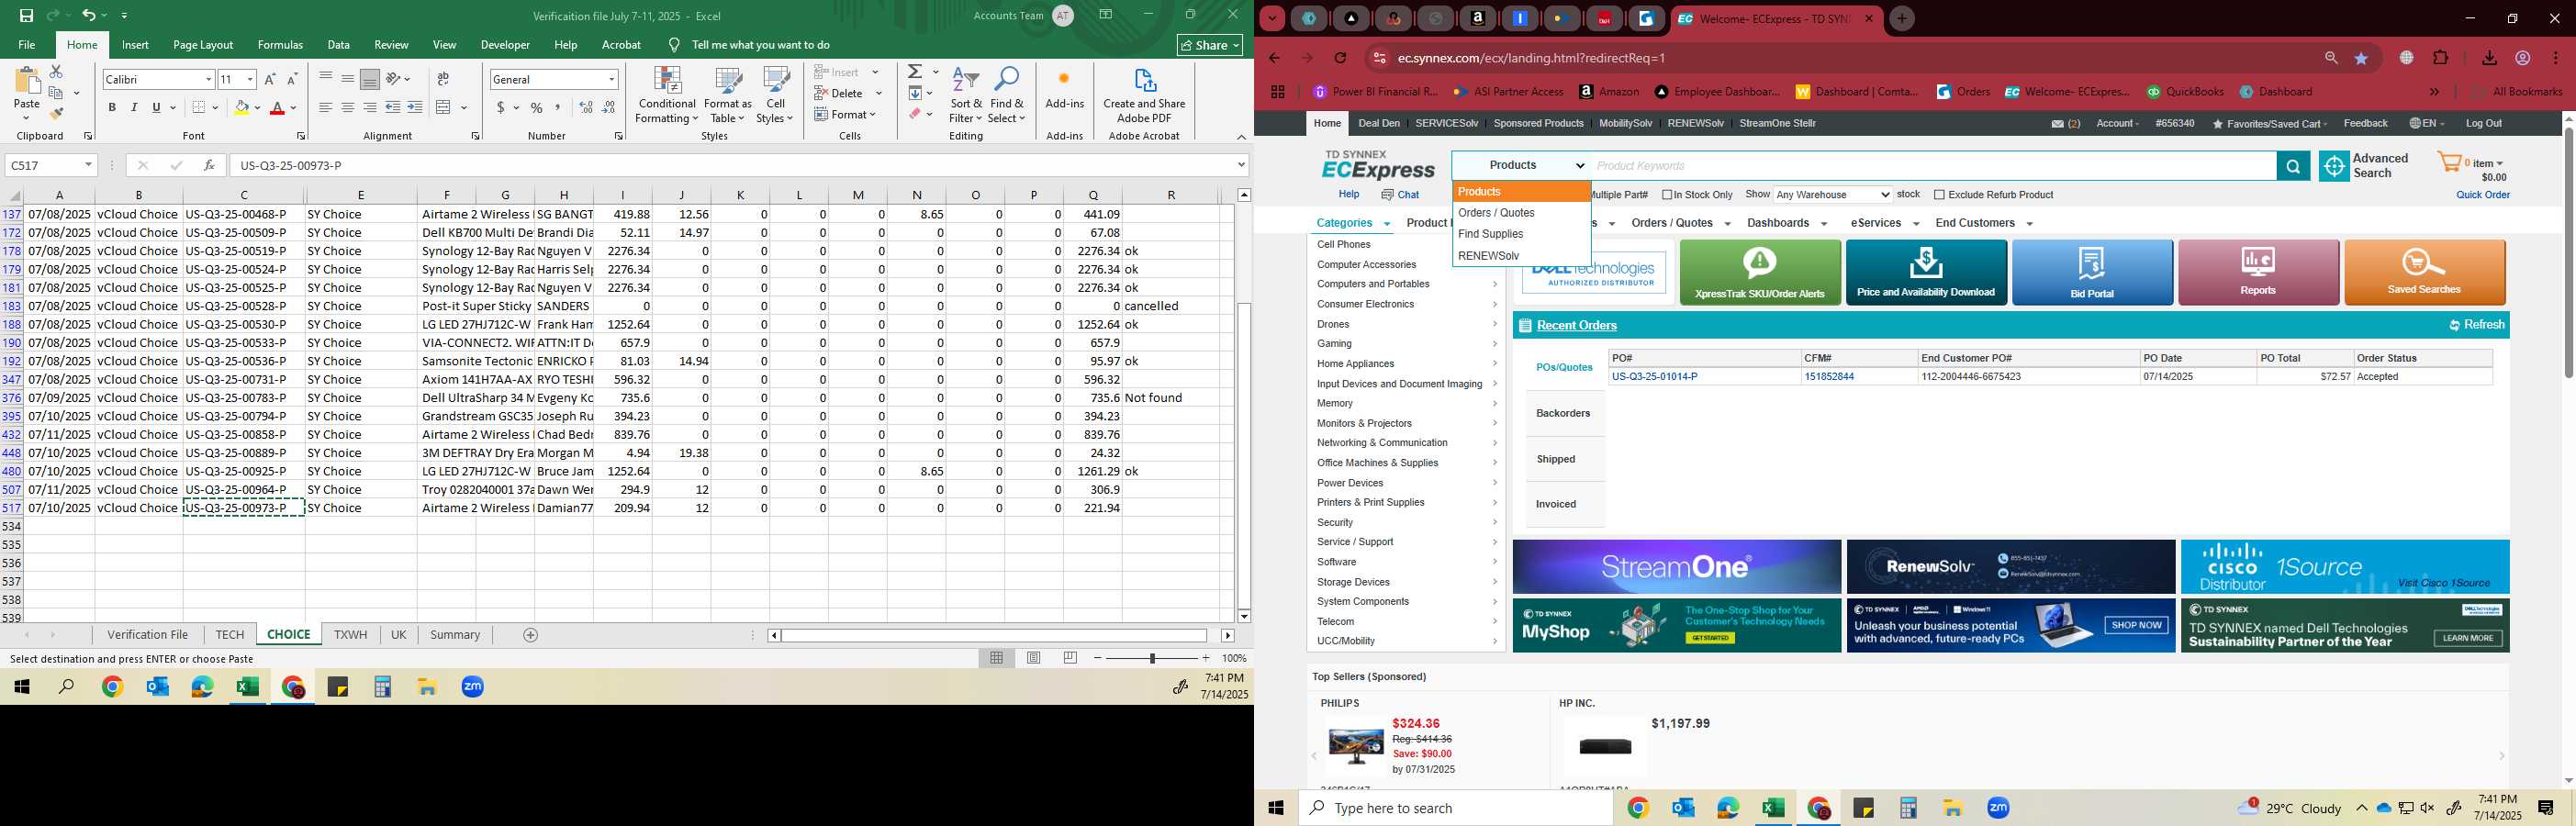Screen dimensions: 2576x826
Task: Click the Cut scissors icon in Excel
Action: [56, 72]
